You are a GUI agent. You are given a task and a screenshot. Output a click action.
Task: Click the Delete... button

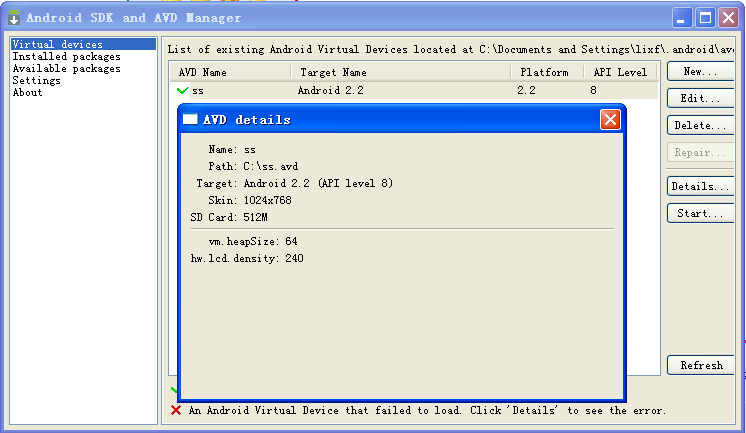tap(700, 126)
